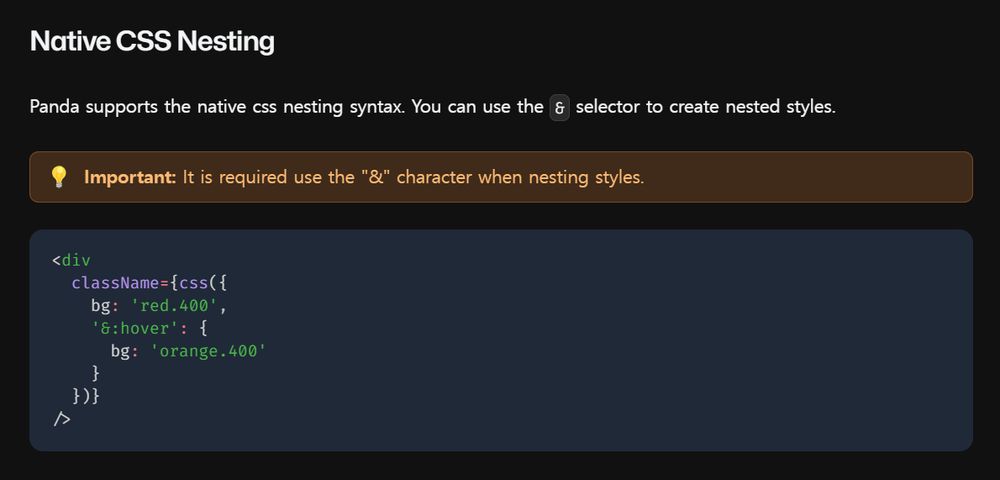The width and height of the screenshot is (1000, 480).
Task: Click the word Panda in the paragraph
Action: coord(54,106)
